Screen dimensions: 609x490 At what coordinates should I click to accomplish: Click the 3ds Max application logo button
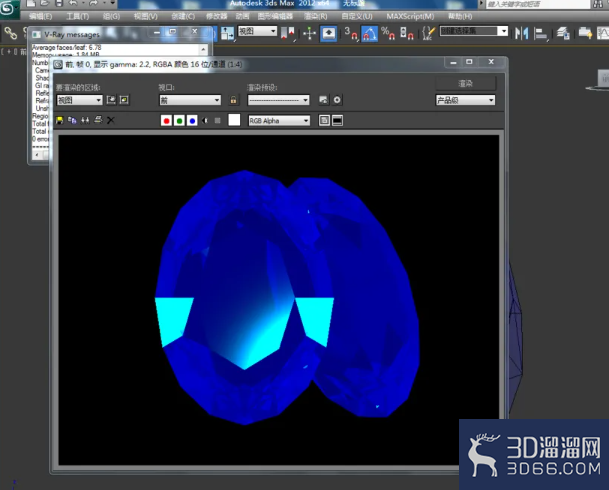(8, 9)
